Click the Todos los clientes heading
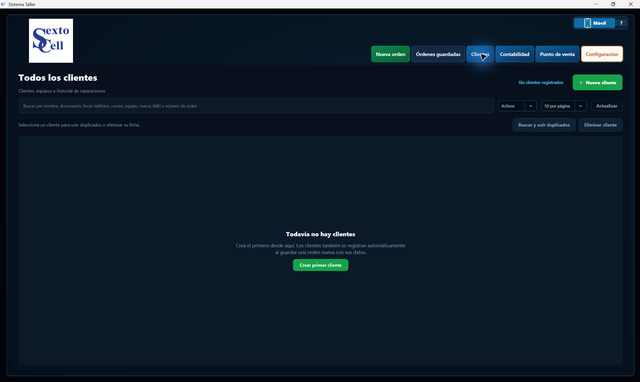640x382 pixels. pyautogui.click(x=58, y=78)
